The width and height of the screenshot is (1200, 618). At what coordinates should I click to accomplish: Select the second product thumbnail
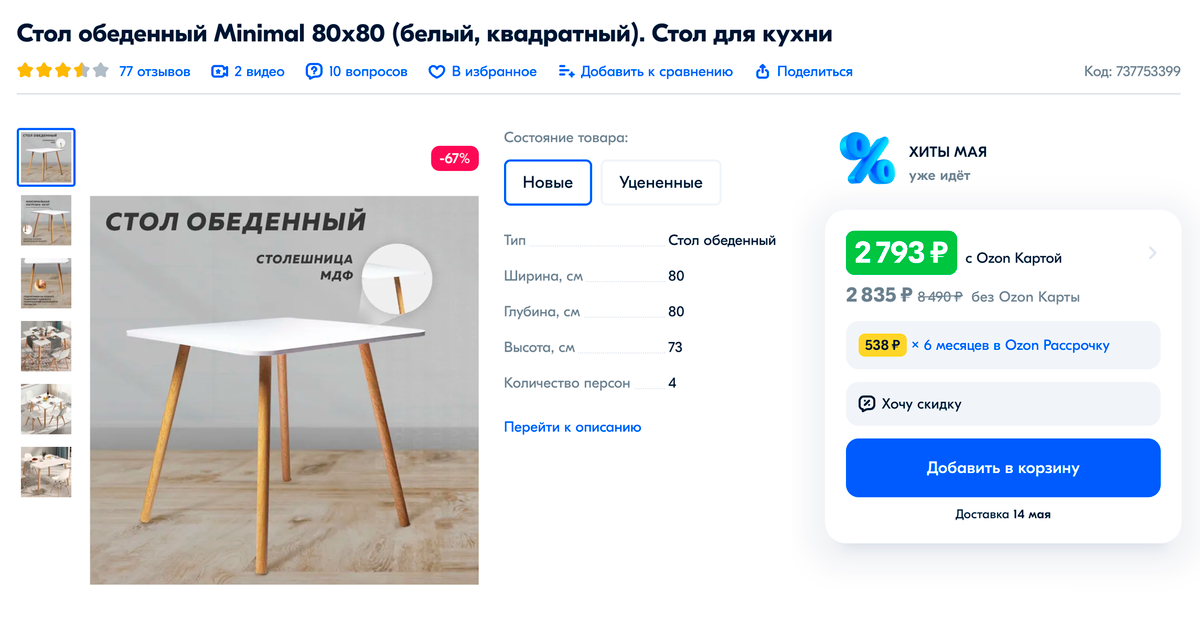[46, 220]
